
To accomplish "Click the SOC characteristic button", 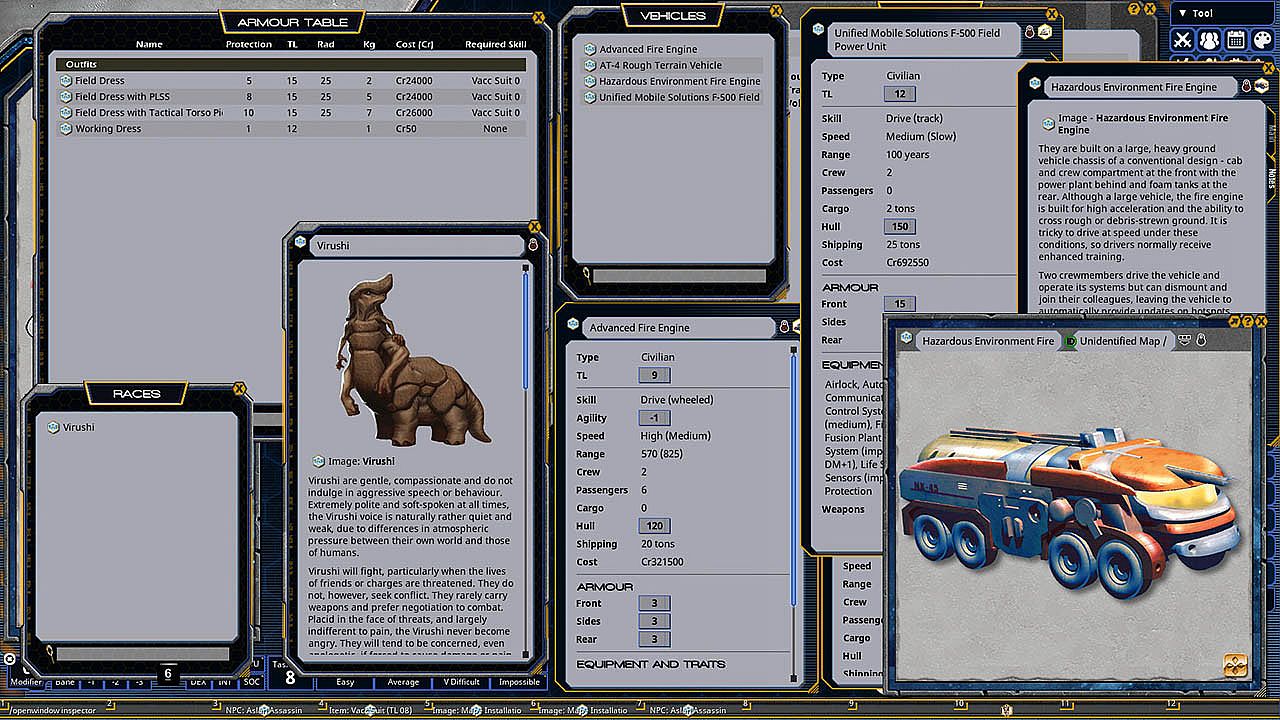I will (x=253, y=682).
